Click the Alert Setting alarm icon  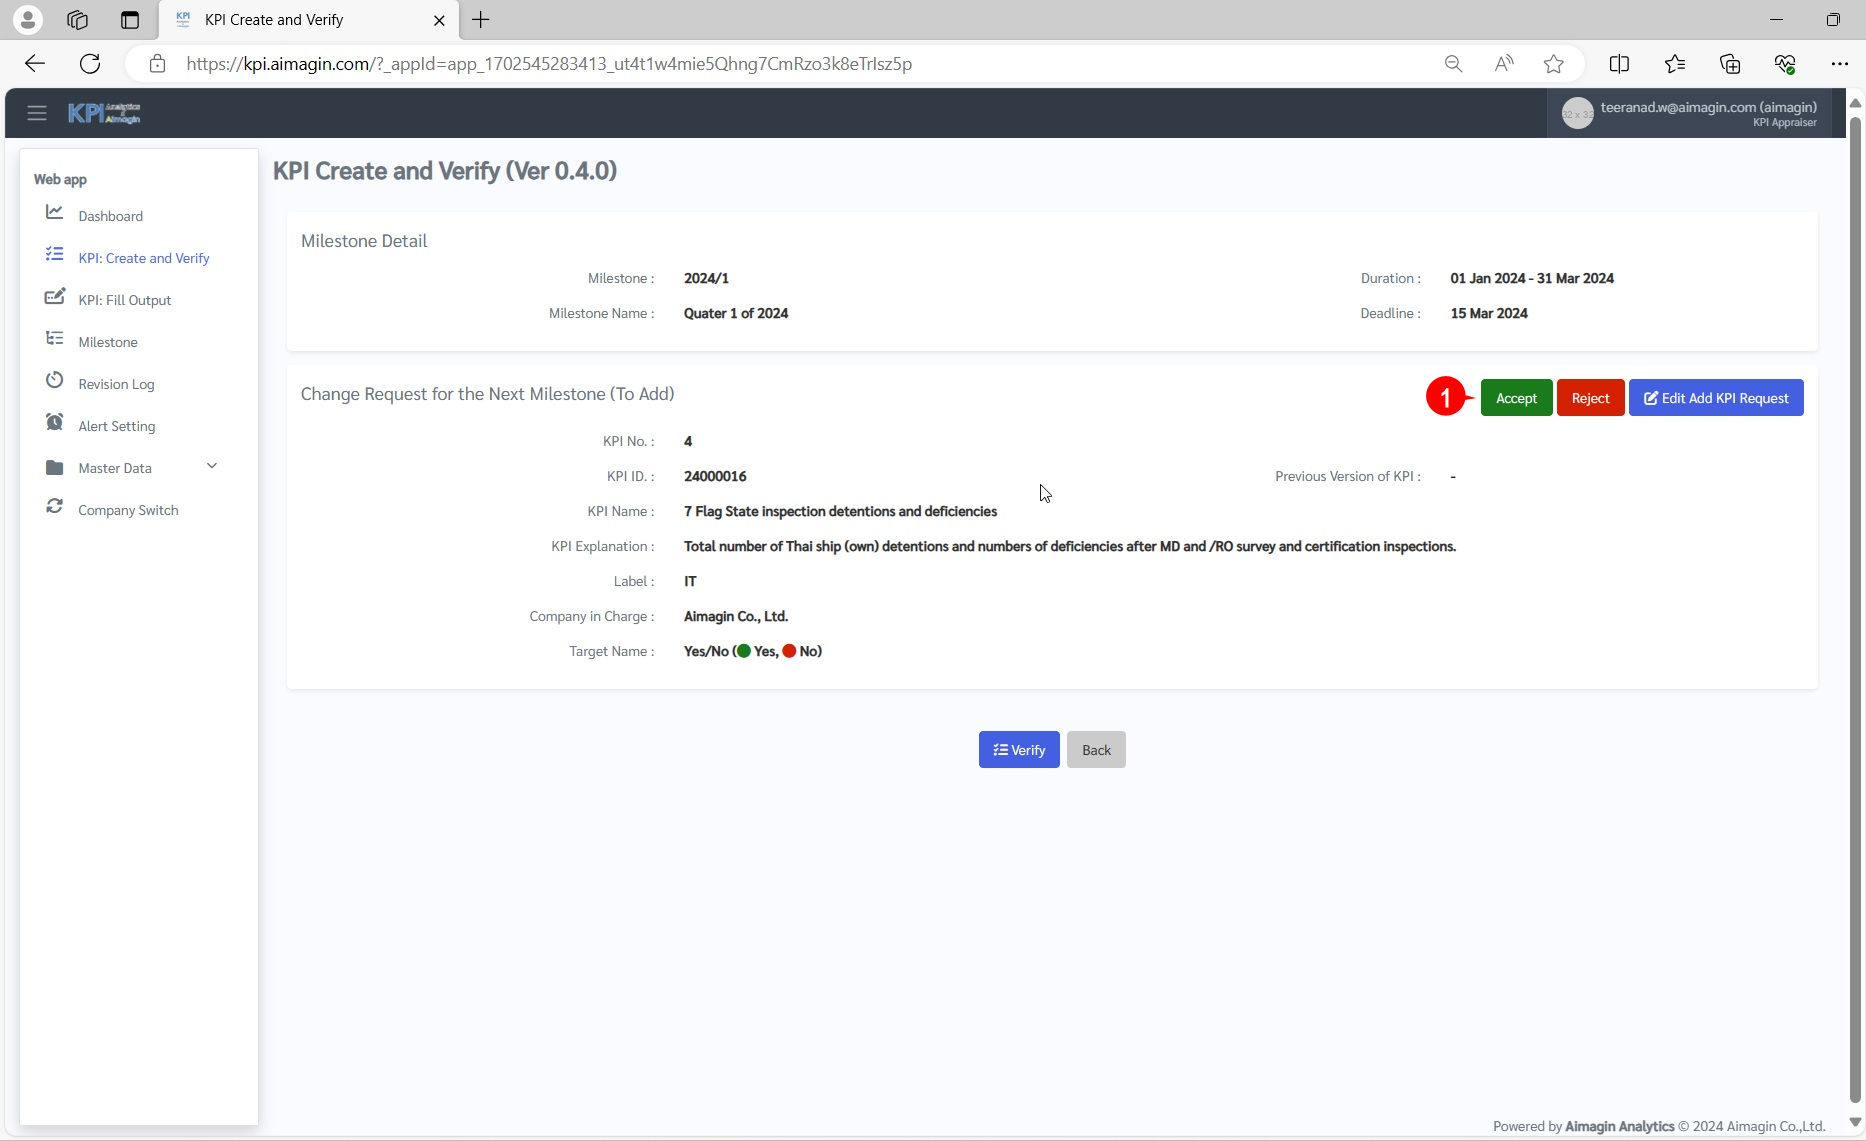click(x=55, y=423)
